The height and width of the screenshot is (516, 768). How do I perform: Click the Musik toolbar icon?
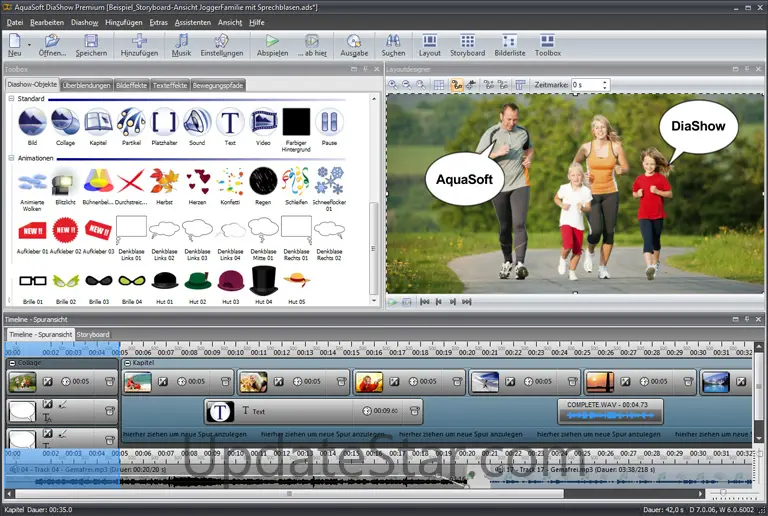tap(181, 44)
